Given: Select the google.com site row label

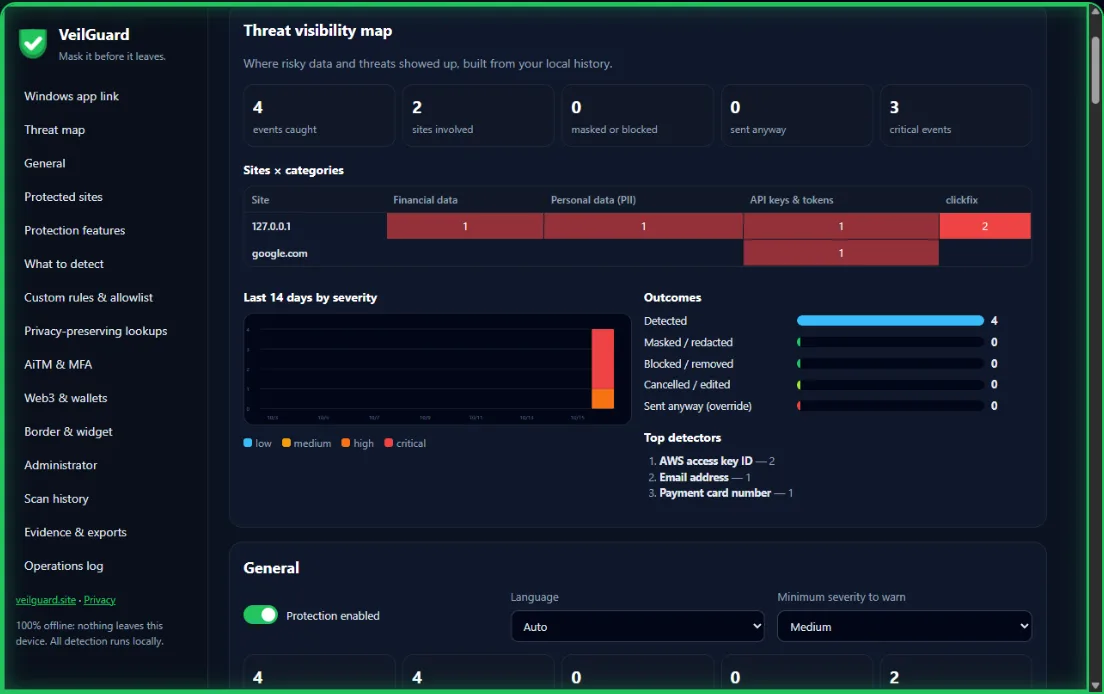Looking at the screenshot, I should pos(280,253).
